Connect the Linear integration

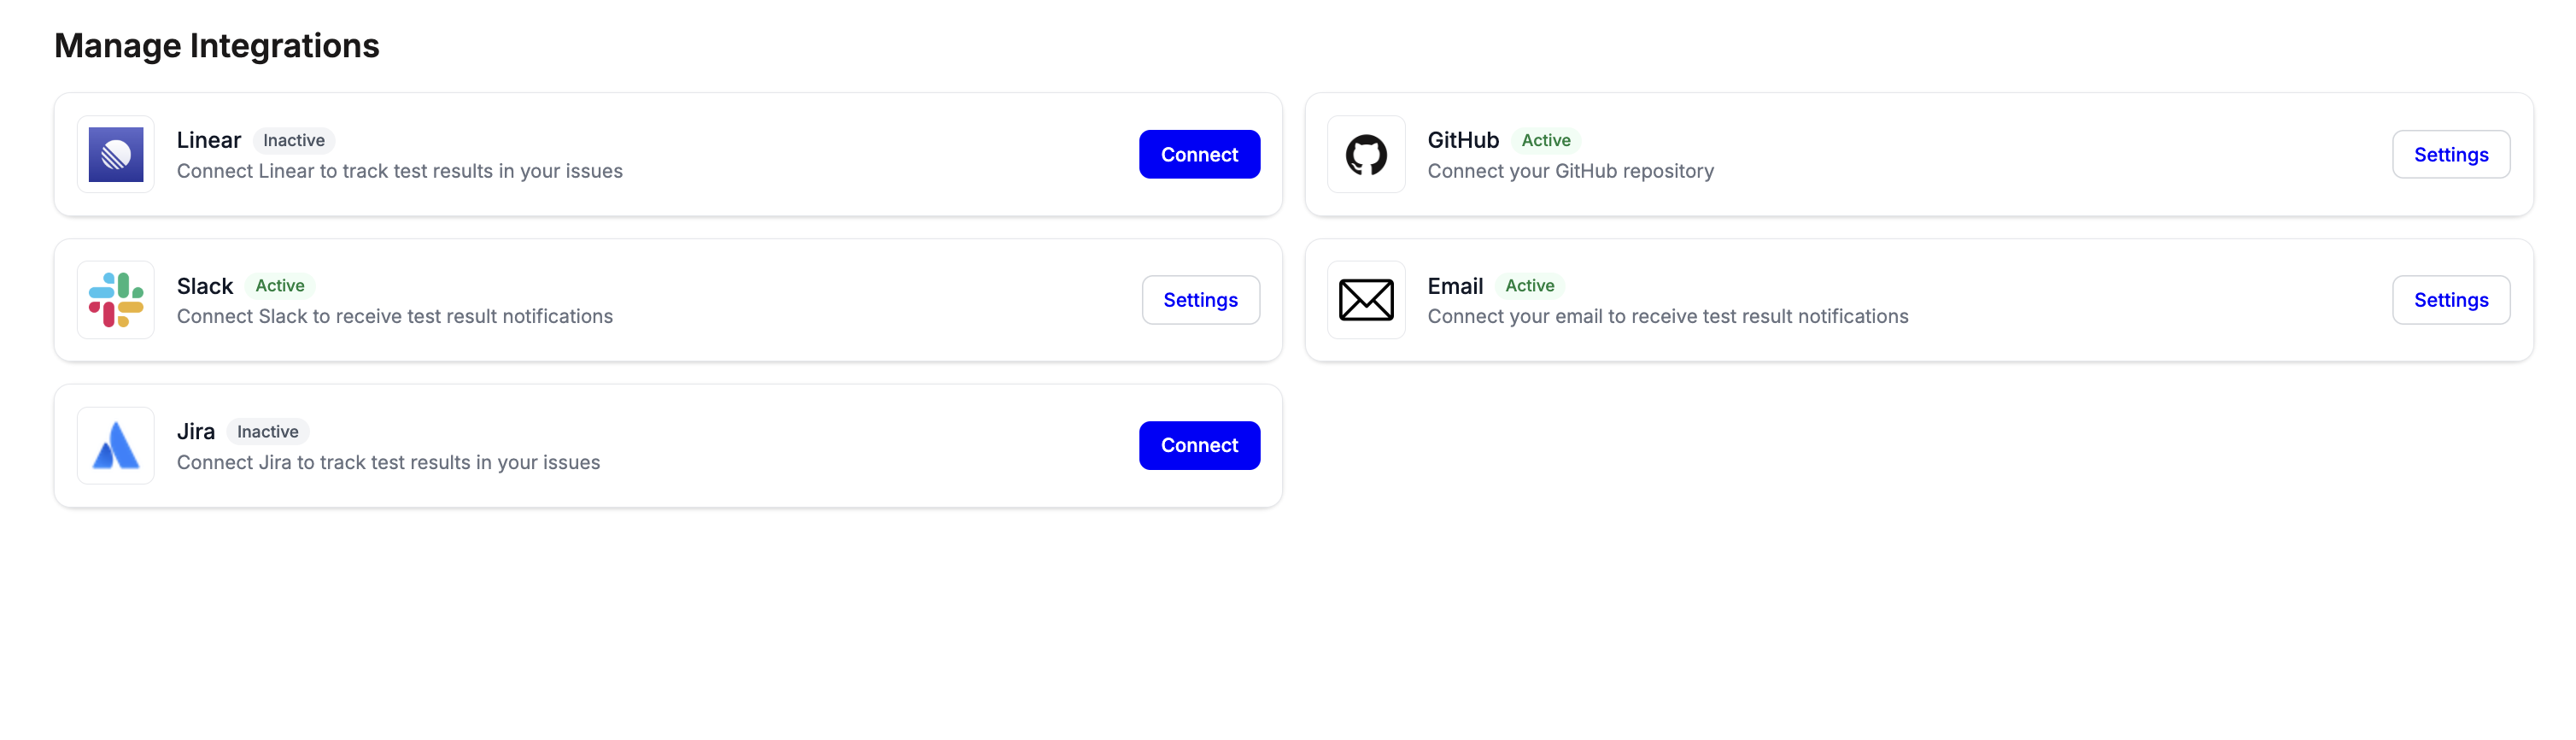coord(1199,154)
